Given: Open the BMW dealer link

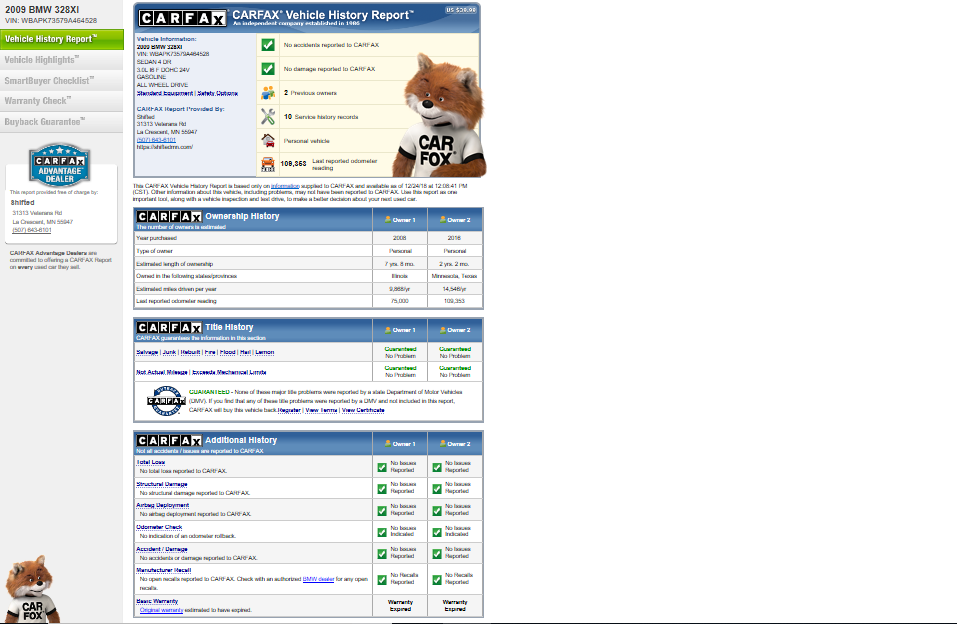Looking at the screenshot, I should coord(318,579).
